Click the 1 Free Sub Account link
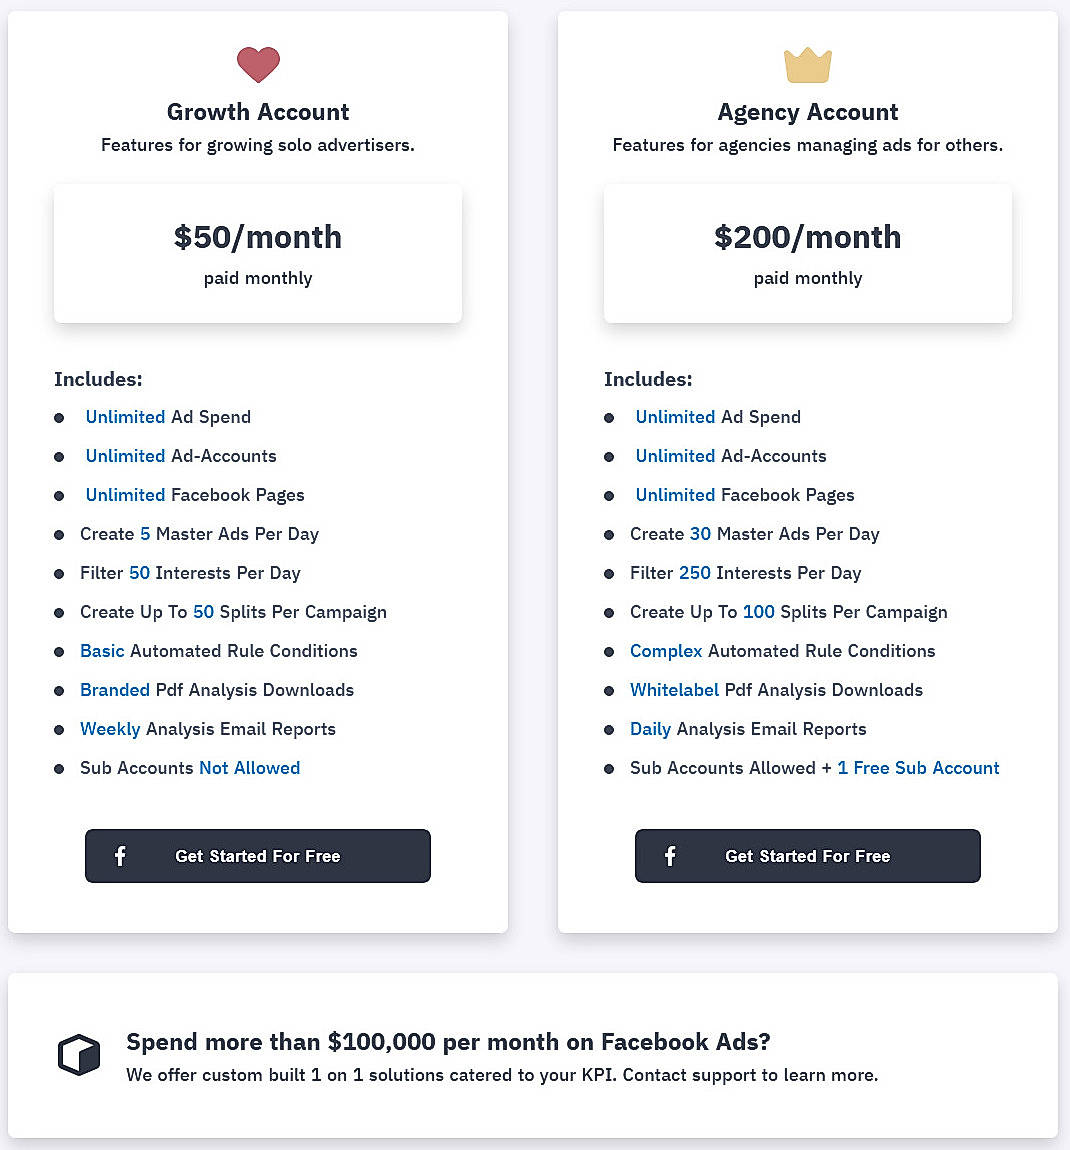The height and width of the screenshot is (1150, 1070). point(918,768)
